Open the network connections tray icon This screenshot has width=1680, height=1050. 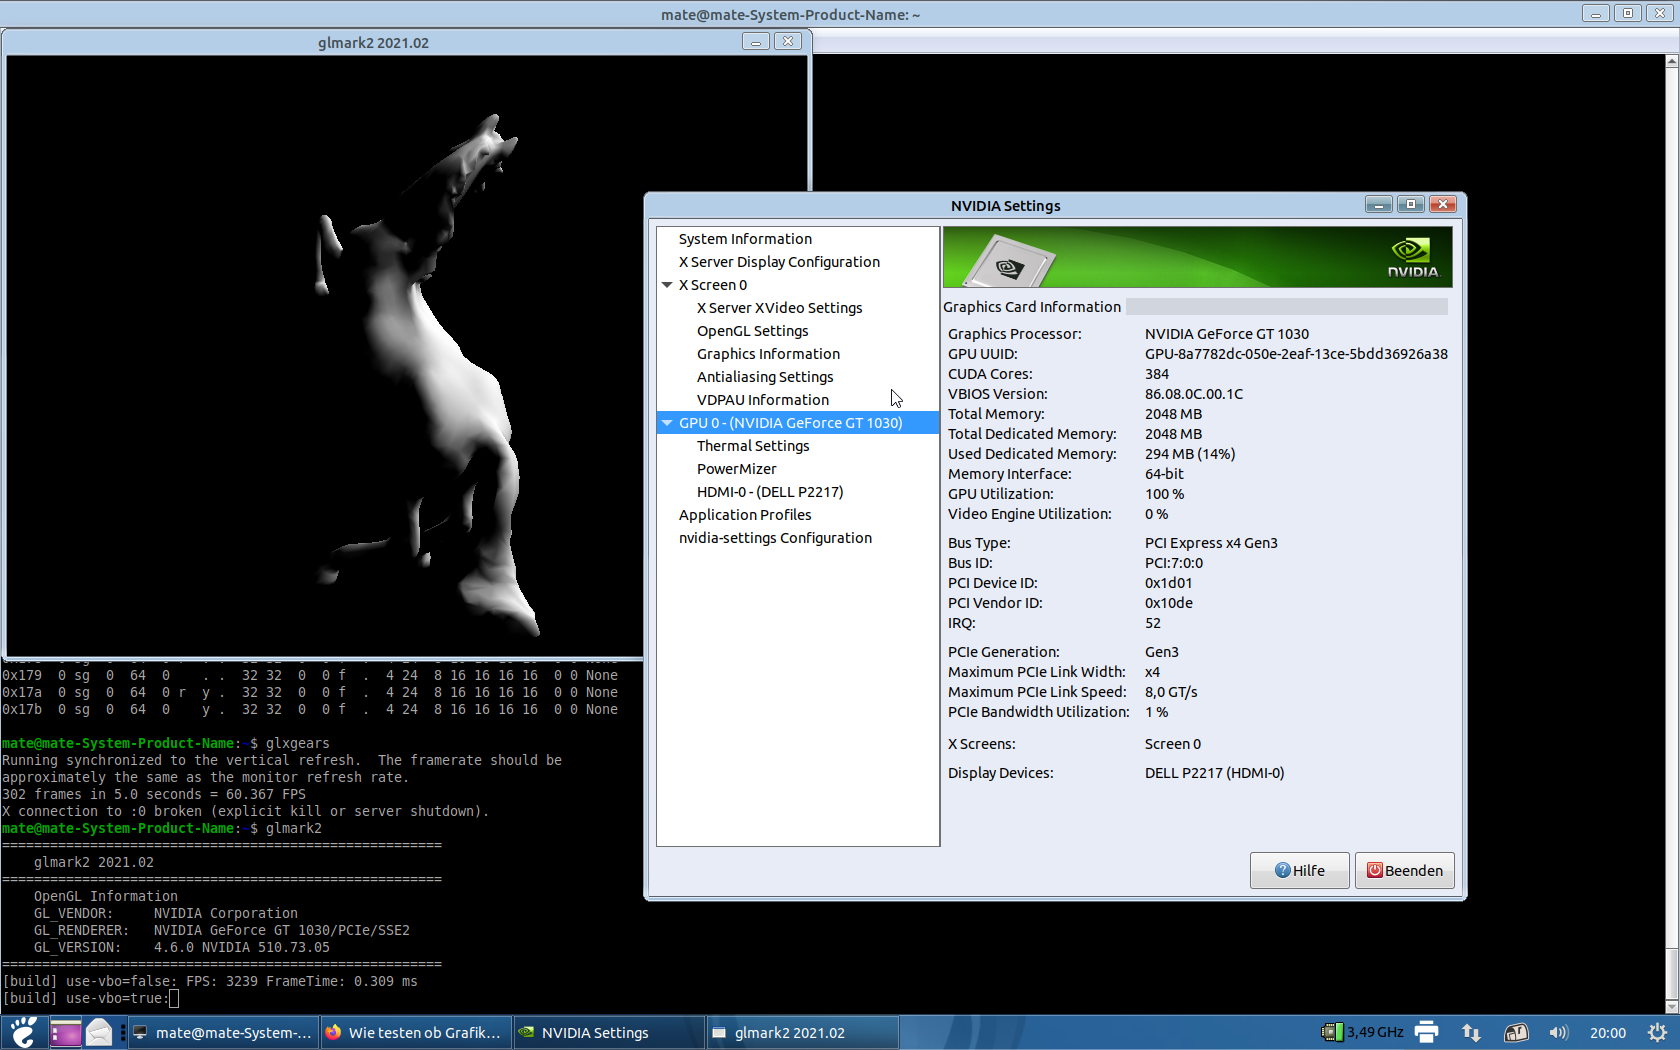1471,1032
